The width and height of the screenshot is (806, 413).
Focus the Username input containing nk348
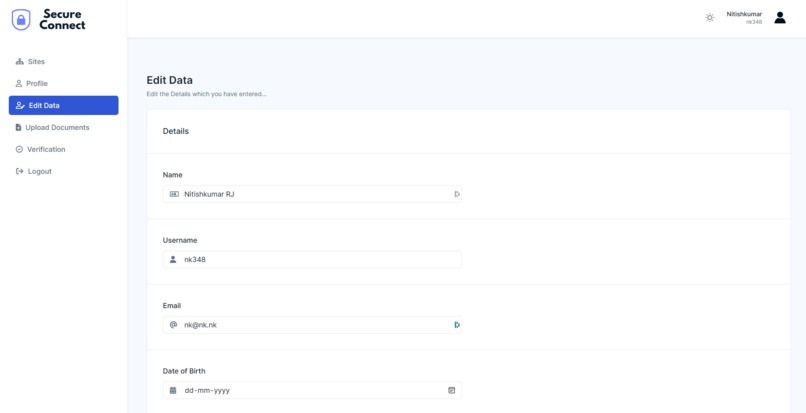click(312, 260)
